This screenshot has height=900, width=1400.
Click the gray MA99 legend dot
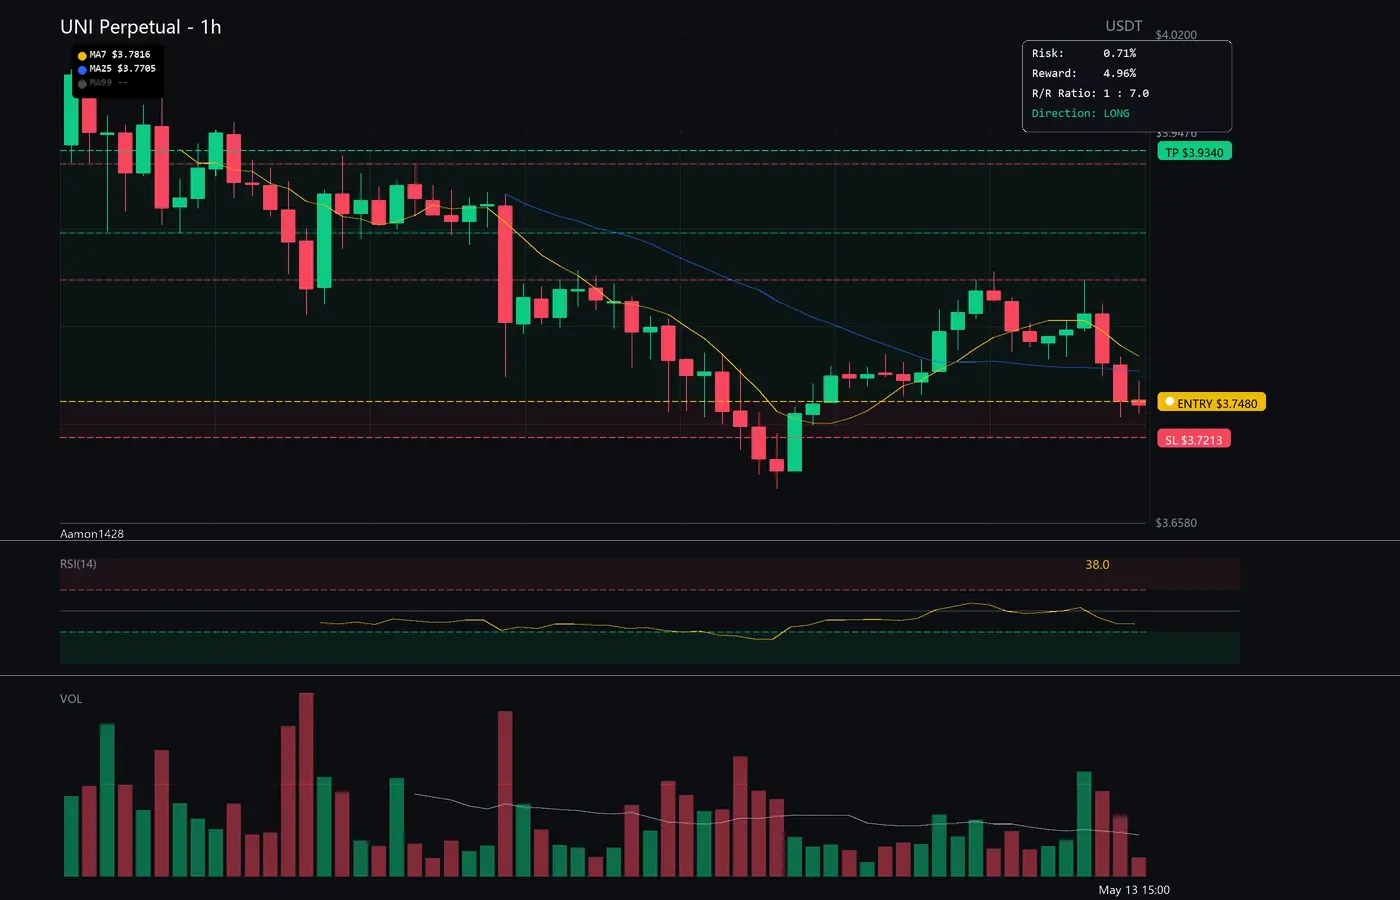click(82, 84)
